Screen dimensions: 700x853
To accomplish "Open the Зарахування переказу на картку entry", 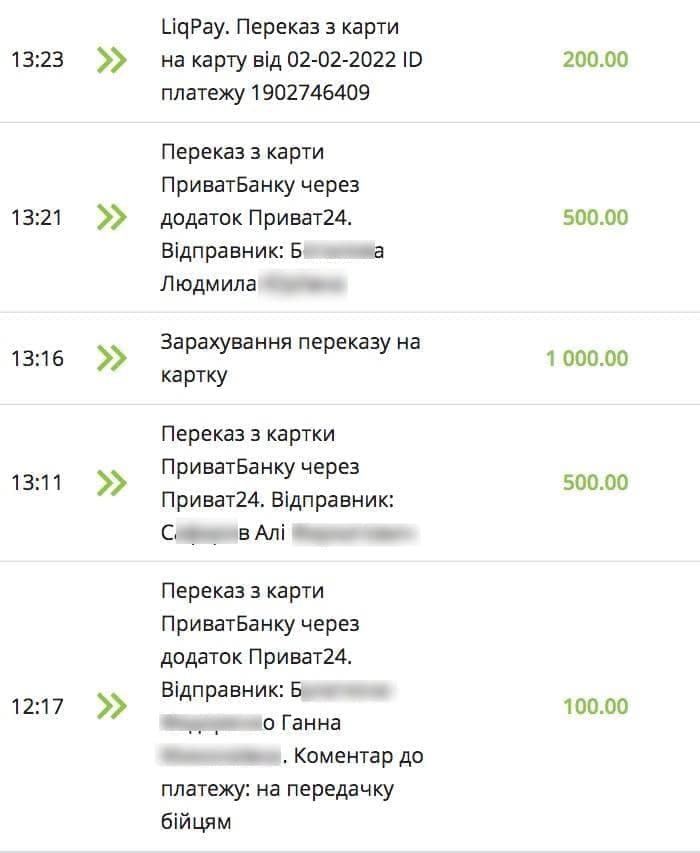I will (290, 358).
